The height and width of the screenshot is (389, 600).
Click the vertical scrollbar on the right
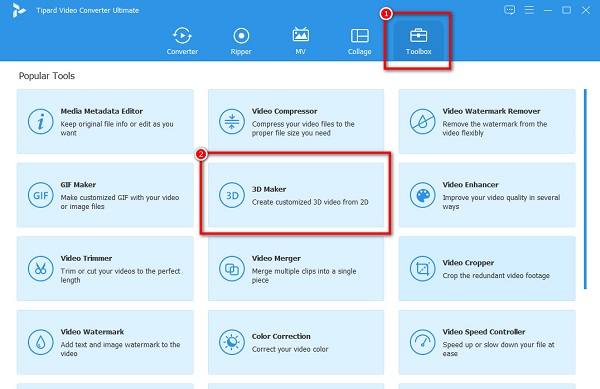coord(585,189)
